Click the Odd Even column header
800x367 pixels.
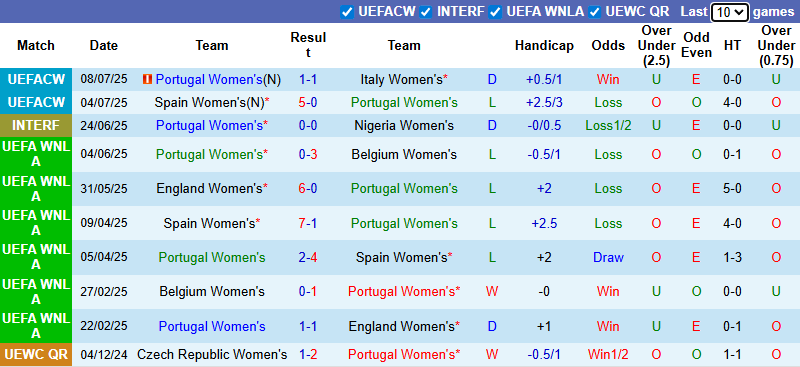(696, 45)
